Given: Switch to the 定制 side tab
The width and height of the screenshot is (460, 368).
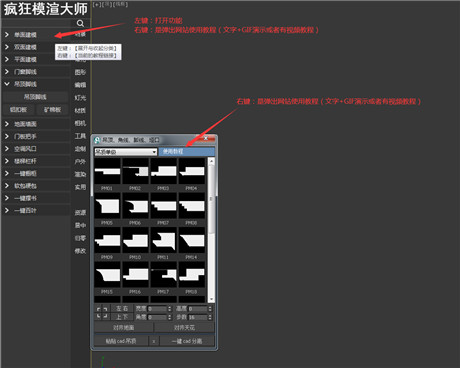Looking at the screenshot, I should [x=80, y=149].
